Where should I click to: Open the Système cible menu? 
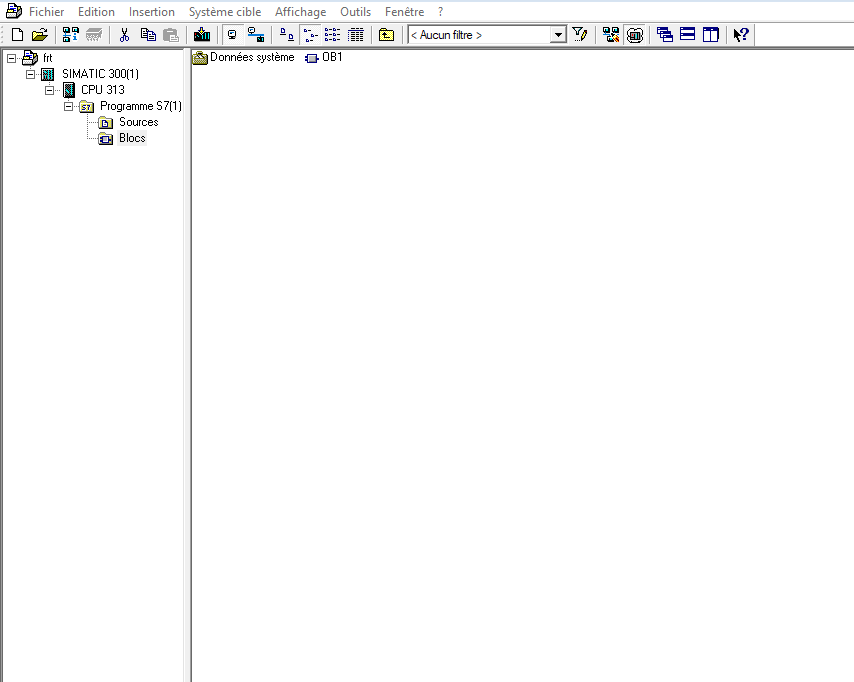[x=225, y=12]
